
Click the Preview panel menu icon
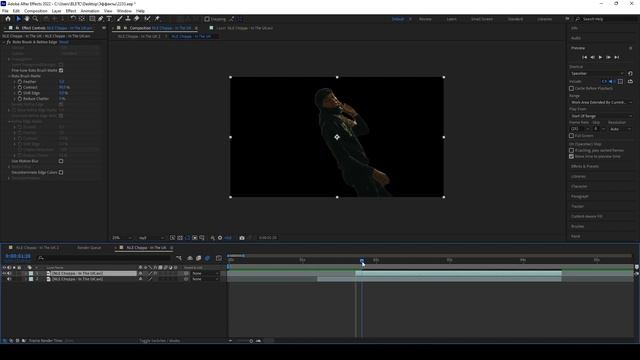(x=630, y=48)
